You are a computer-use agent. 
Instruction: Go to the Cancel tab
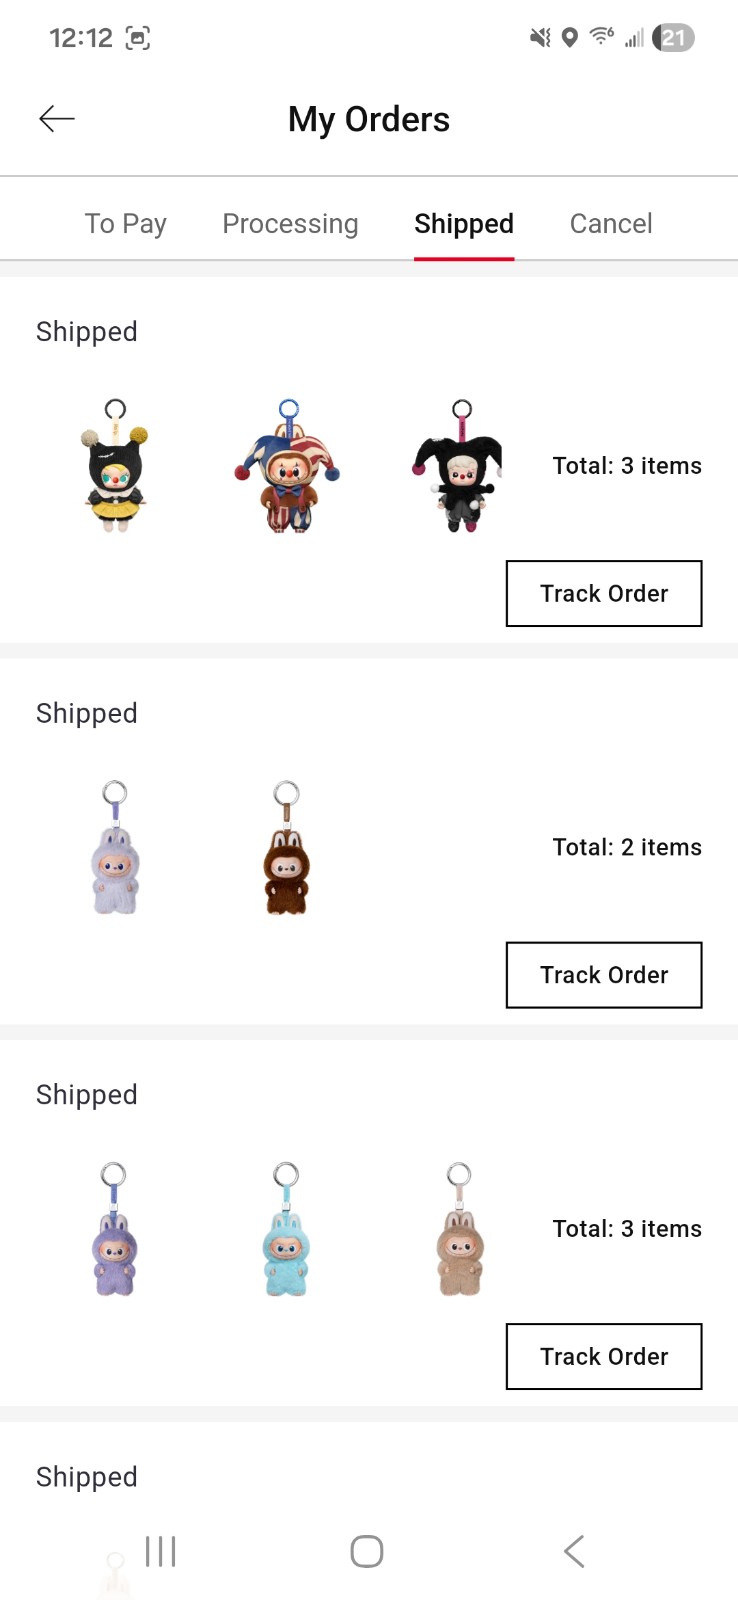(x=611, y=223)
